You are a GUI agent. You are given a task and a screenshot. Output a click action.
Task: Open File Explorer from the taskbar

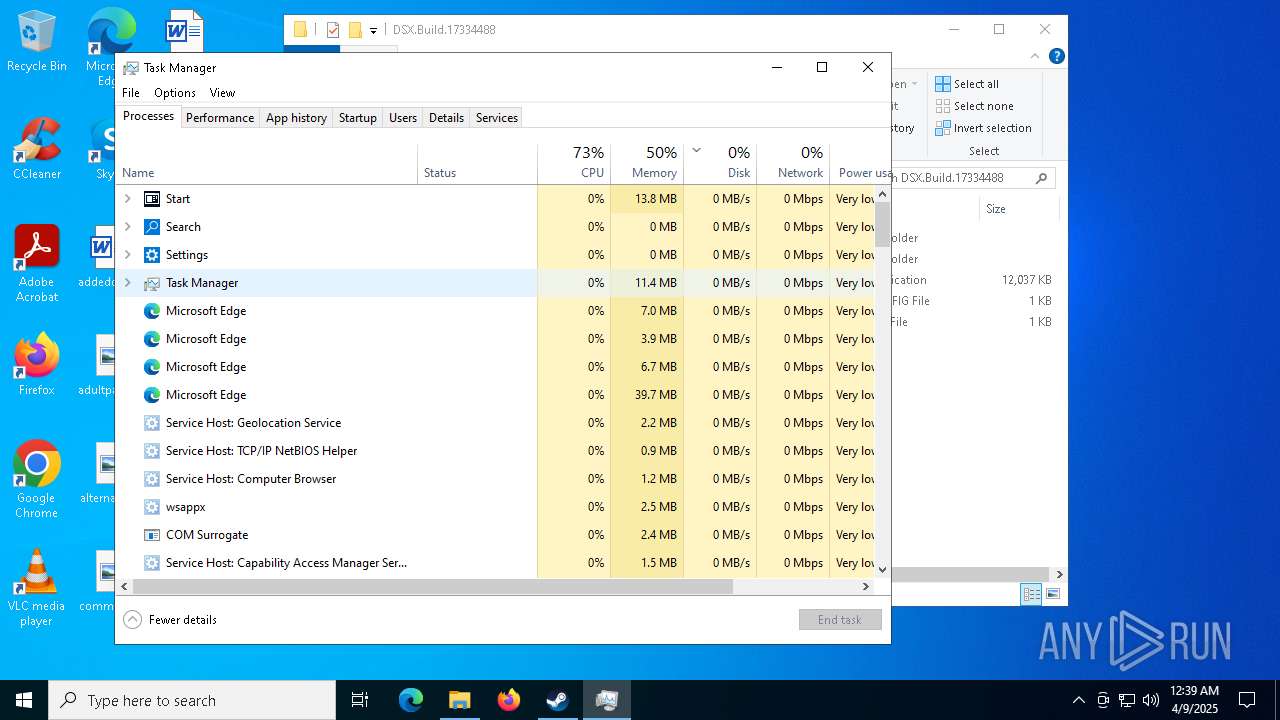click(459, 700)
